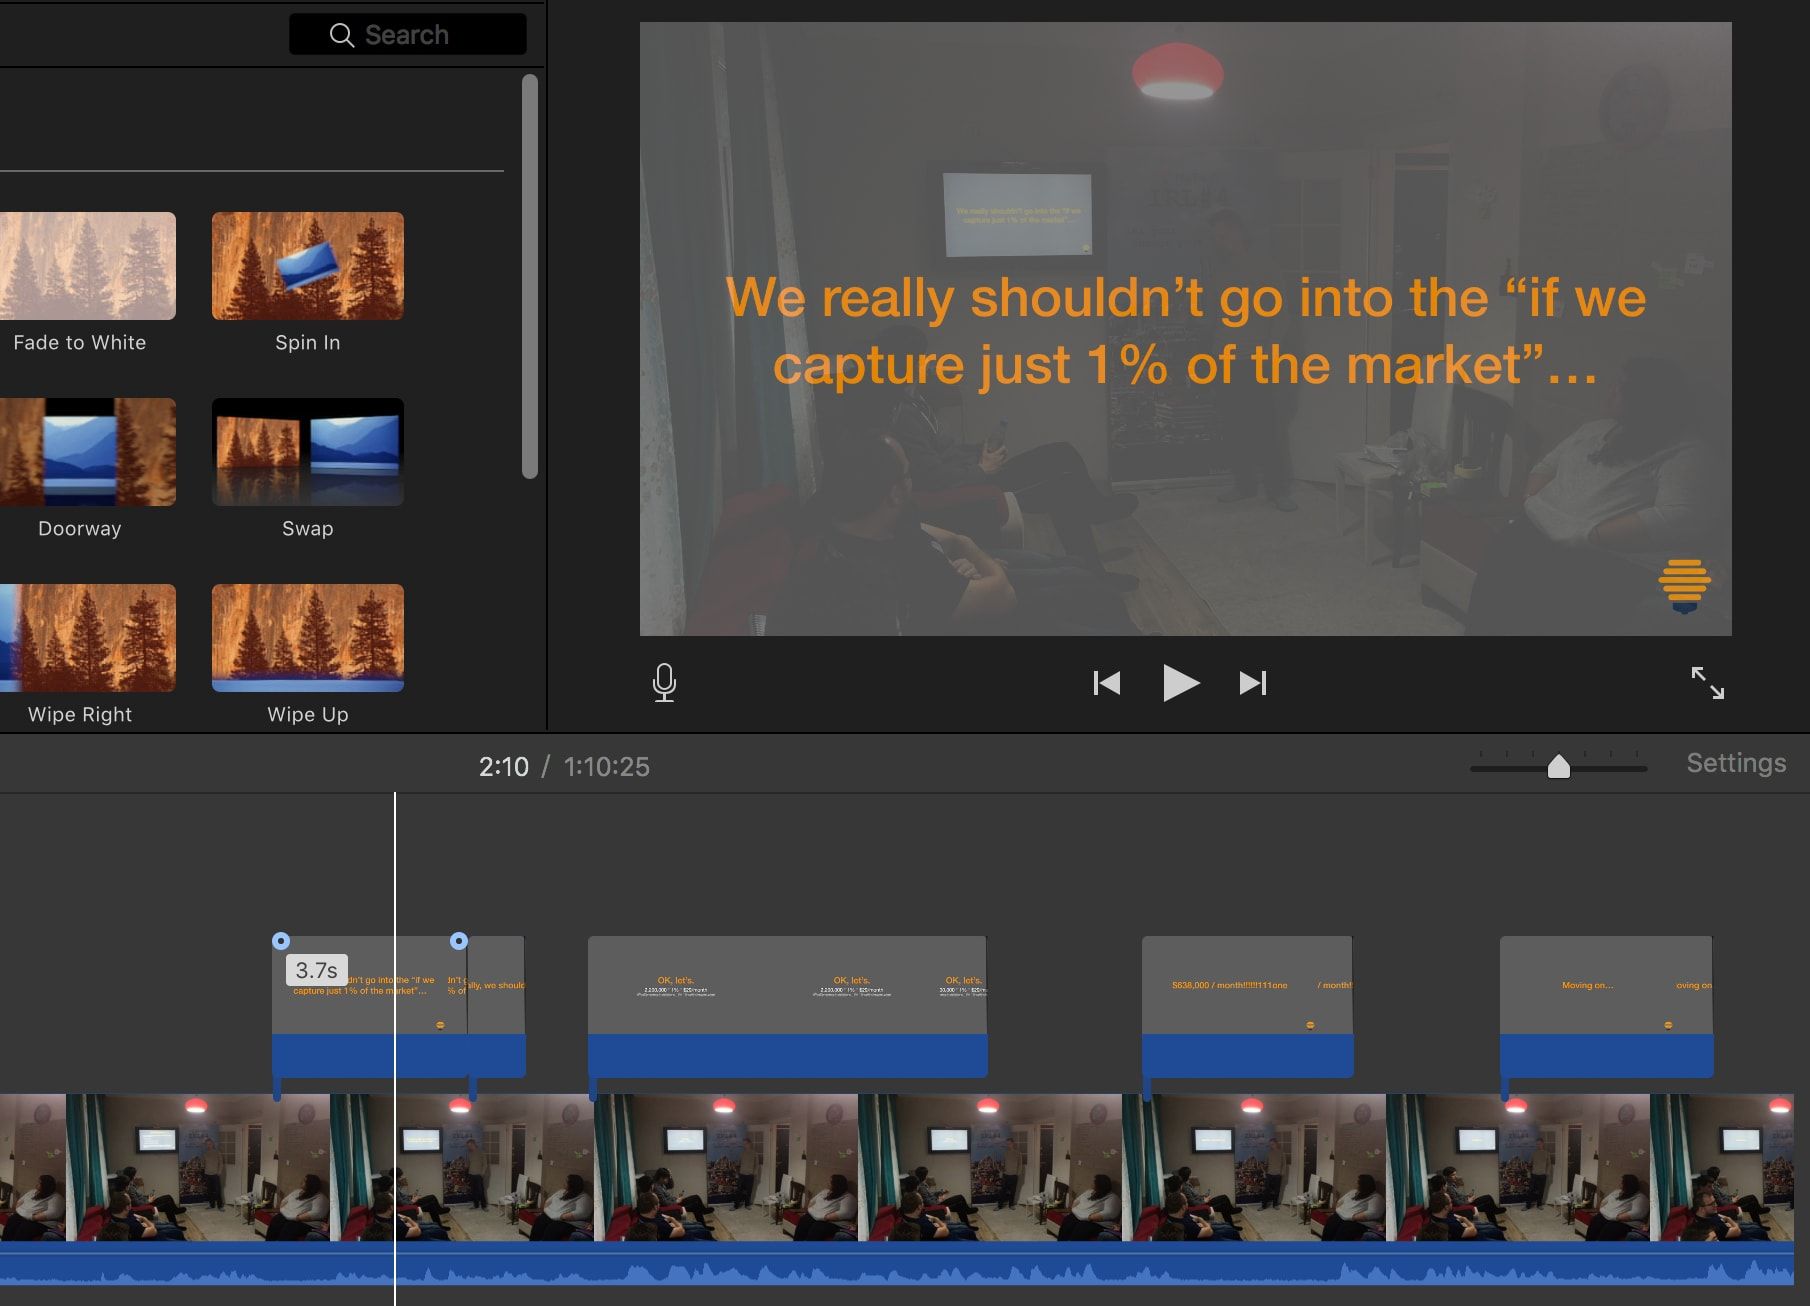Click the 'Wipe Right' label
Screen dimensions: 1810x1306
coord(80,714)
